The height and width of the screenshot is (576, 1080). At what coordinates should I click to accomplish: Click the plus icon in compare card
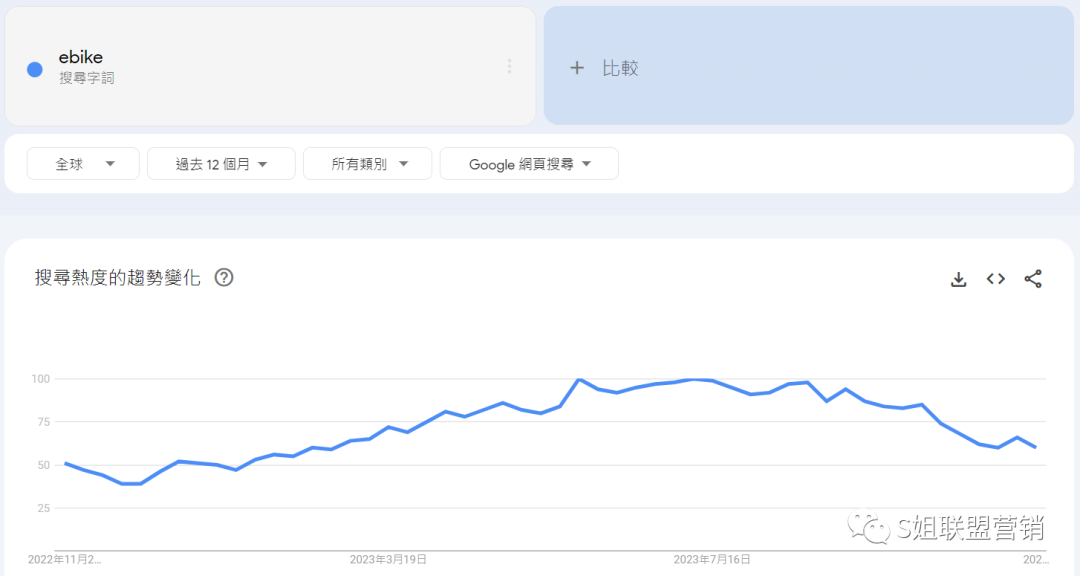coord(576,68)
